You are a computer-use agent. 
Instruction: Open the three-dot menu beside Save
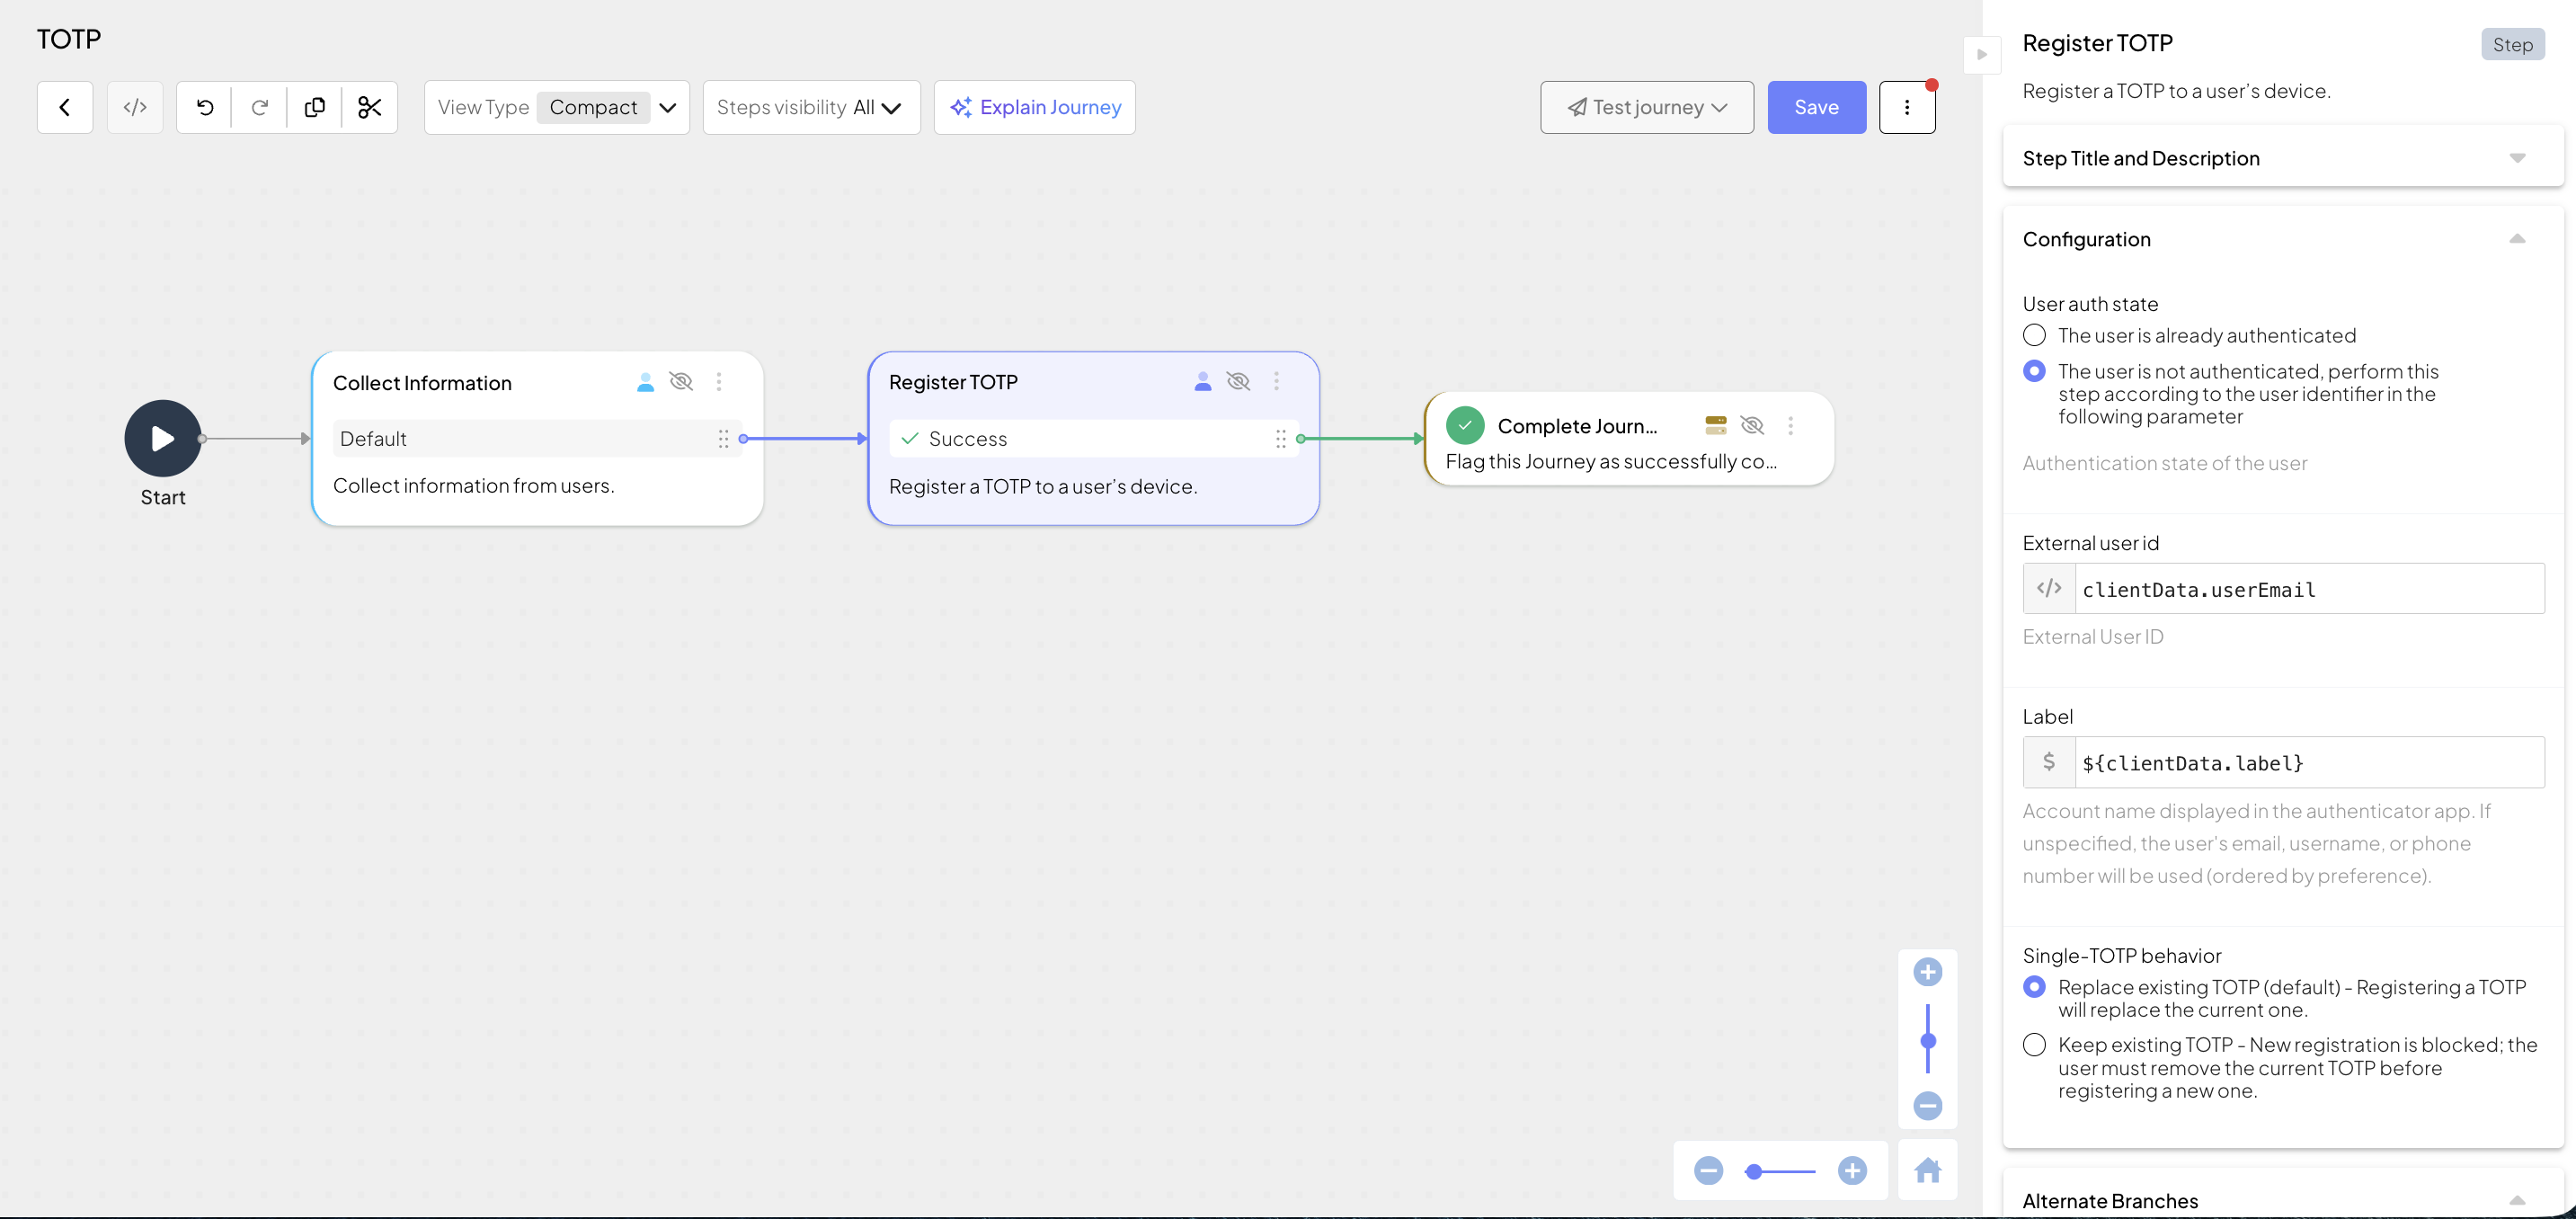[x=1907, y=107]
